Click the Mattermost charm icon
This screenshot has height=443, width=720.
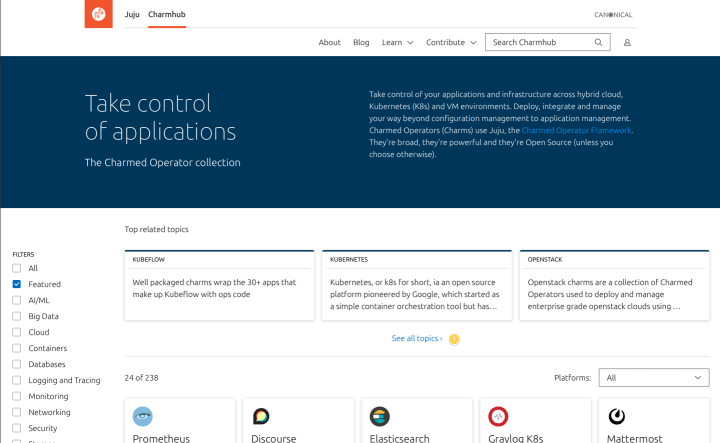click(617, 416)
